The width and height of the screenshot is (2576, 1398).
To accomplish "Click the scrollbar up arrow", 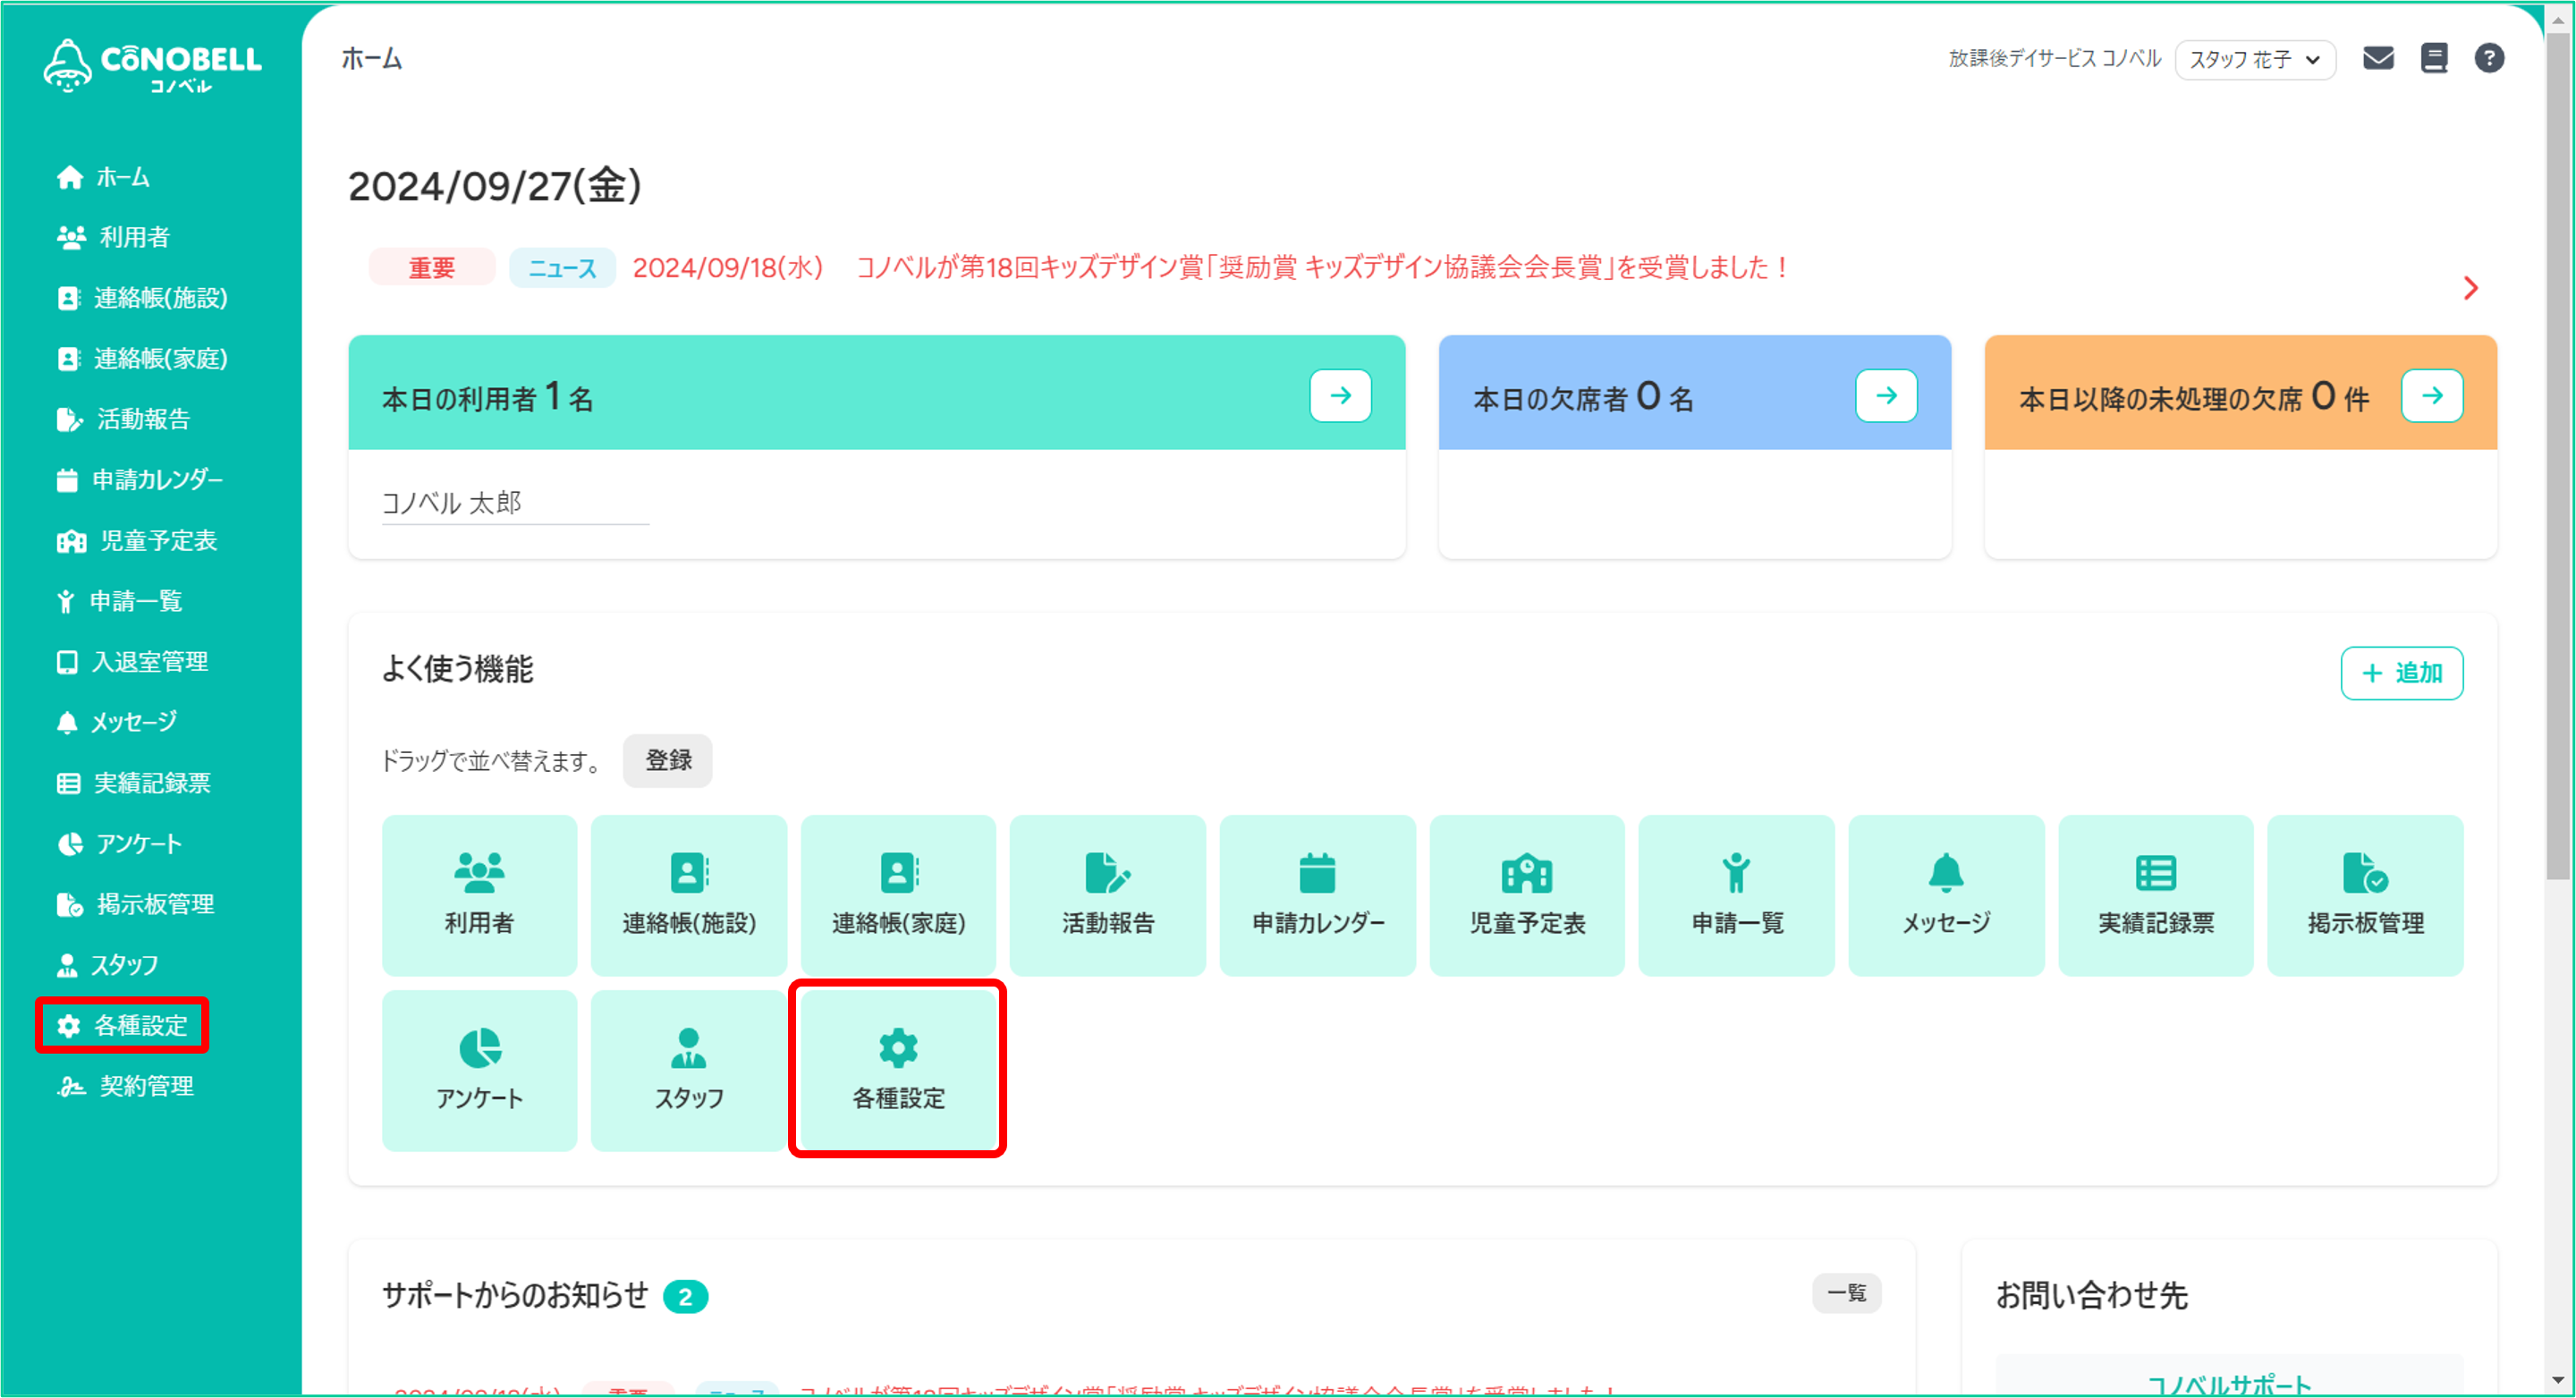I will (2558, 18).
